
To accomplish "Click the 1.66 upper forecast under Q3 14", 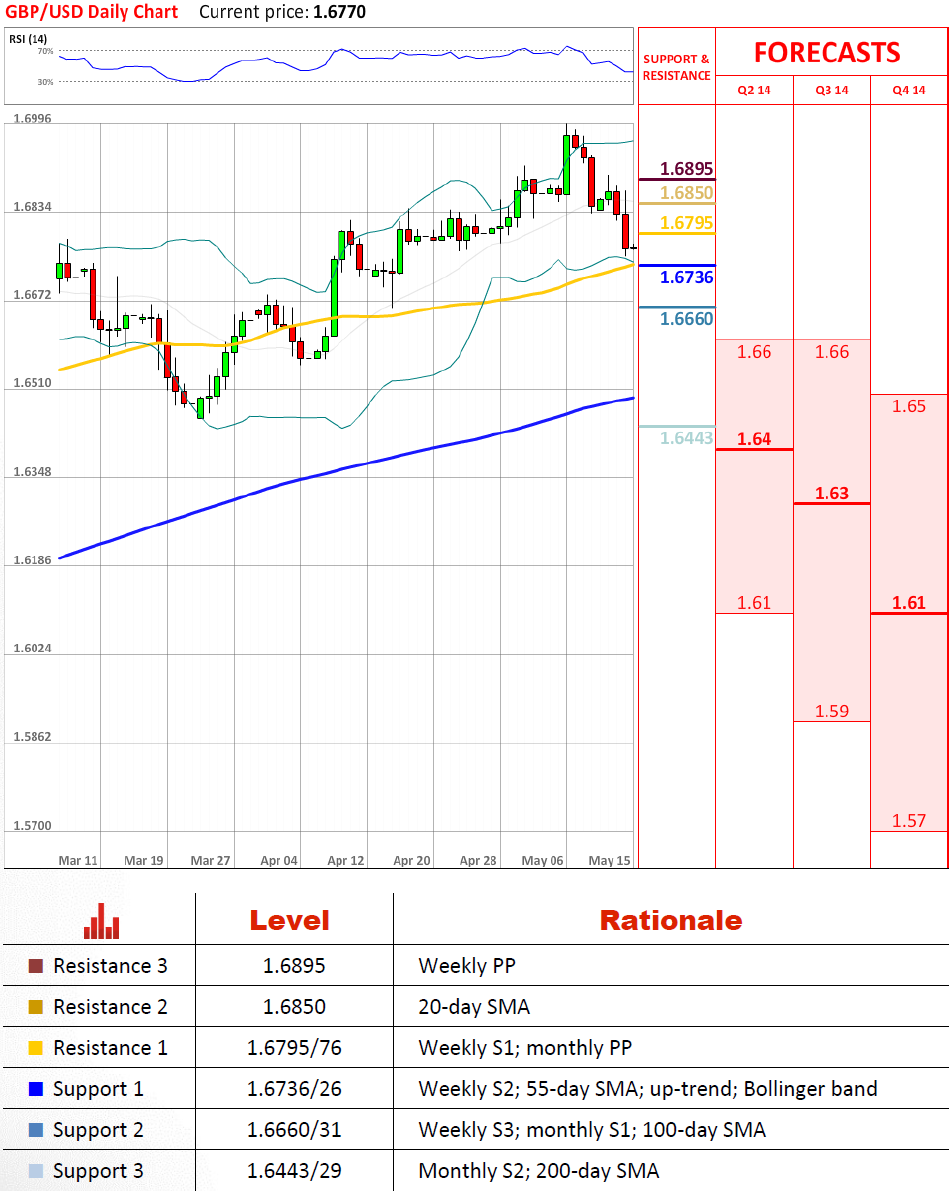I will coord(832,352).
